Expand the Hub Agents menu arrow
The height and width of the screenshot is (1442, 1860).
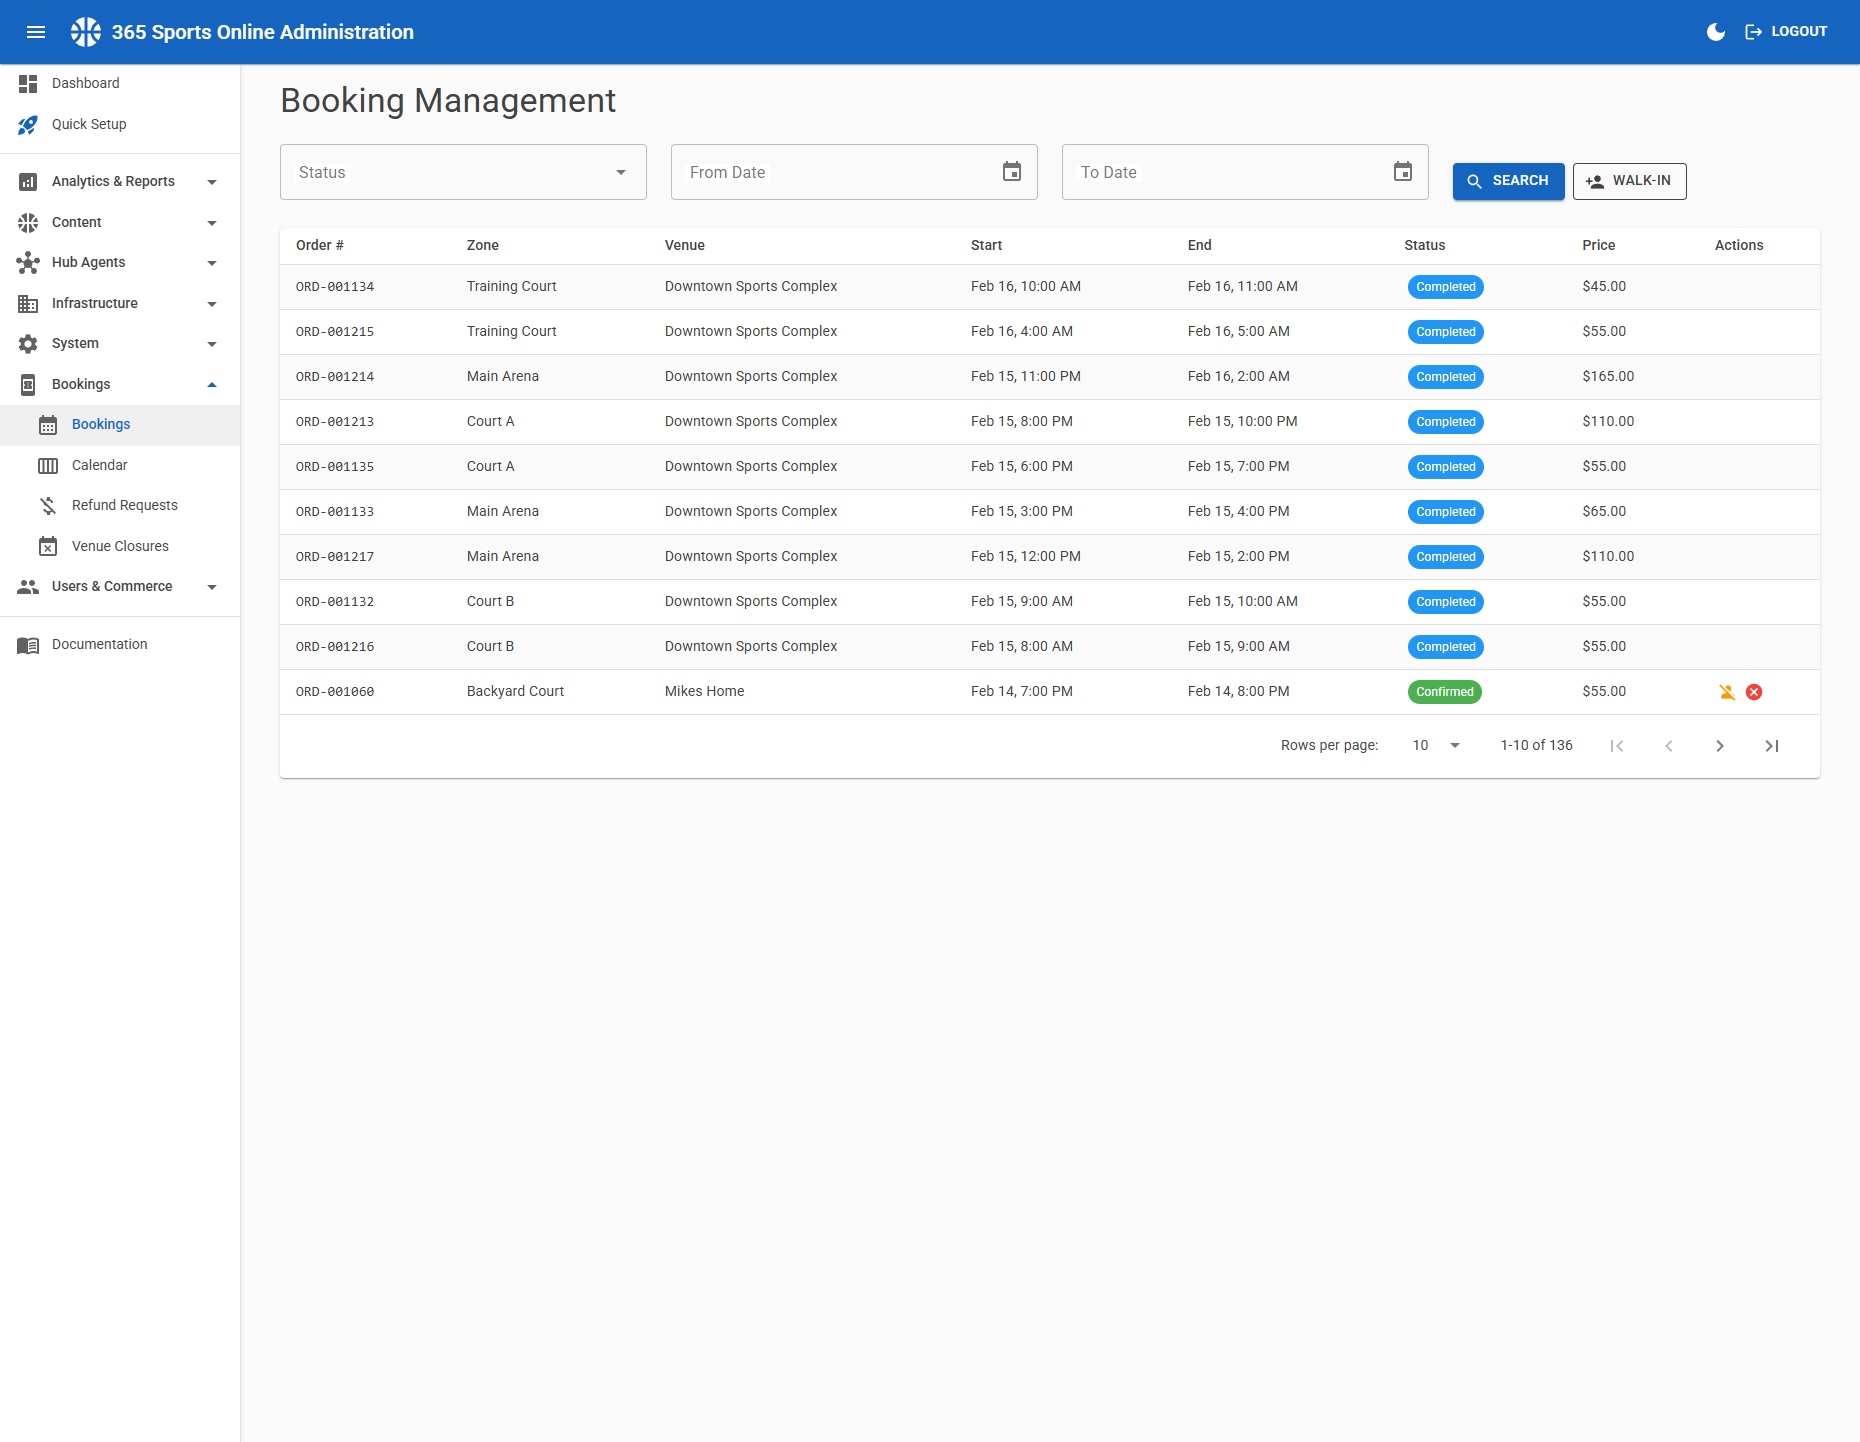pyautogui.click(x=212, y=263)
